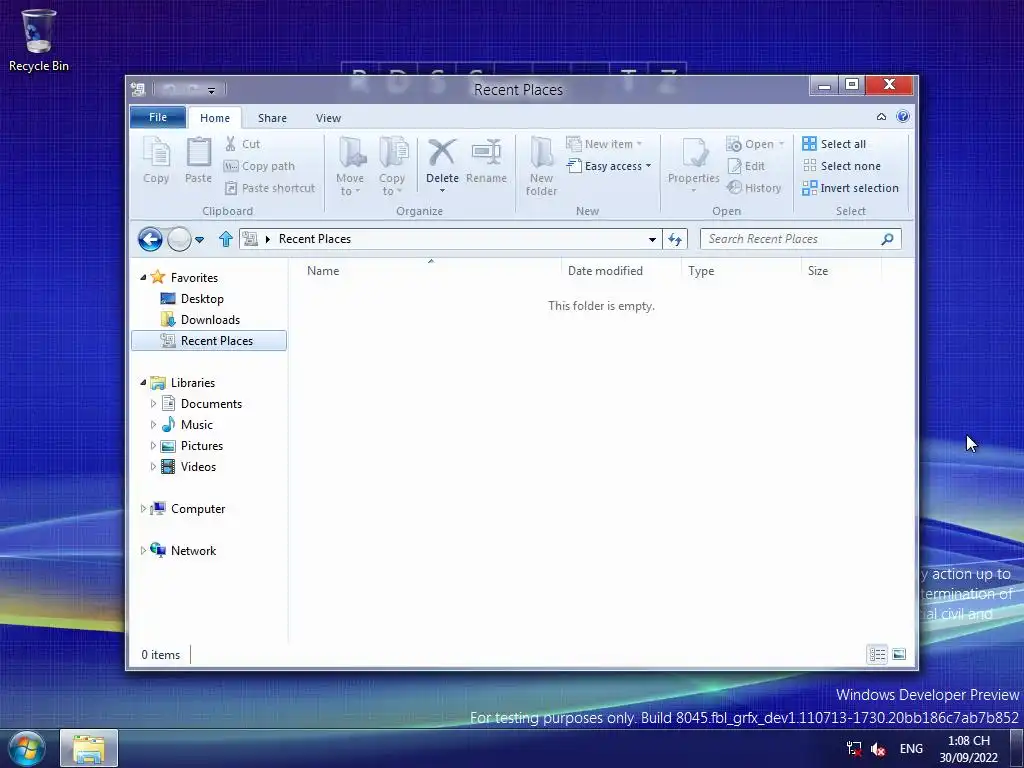Open the New item dropdown

tap(604, 144)
